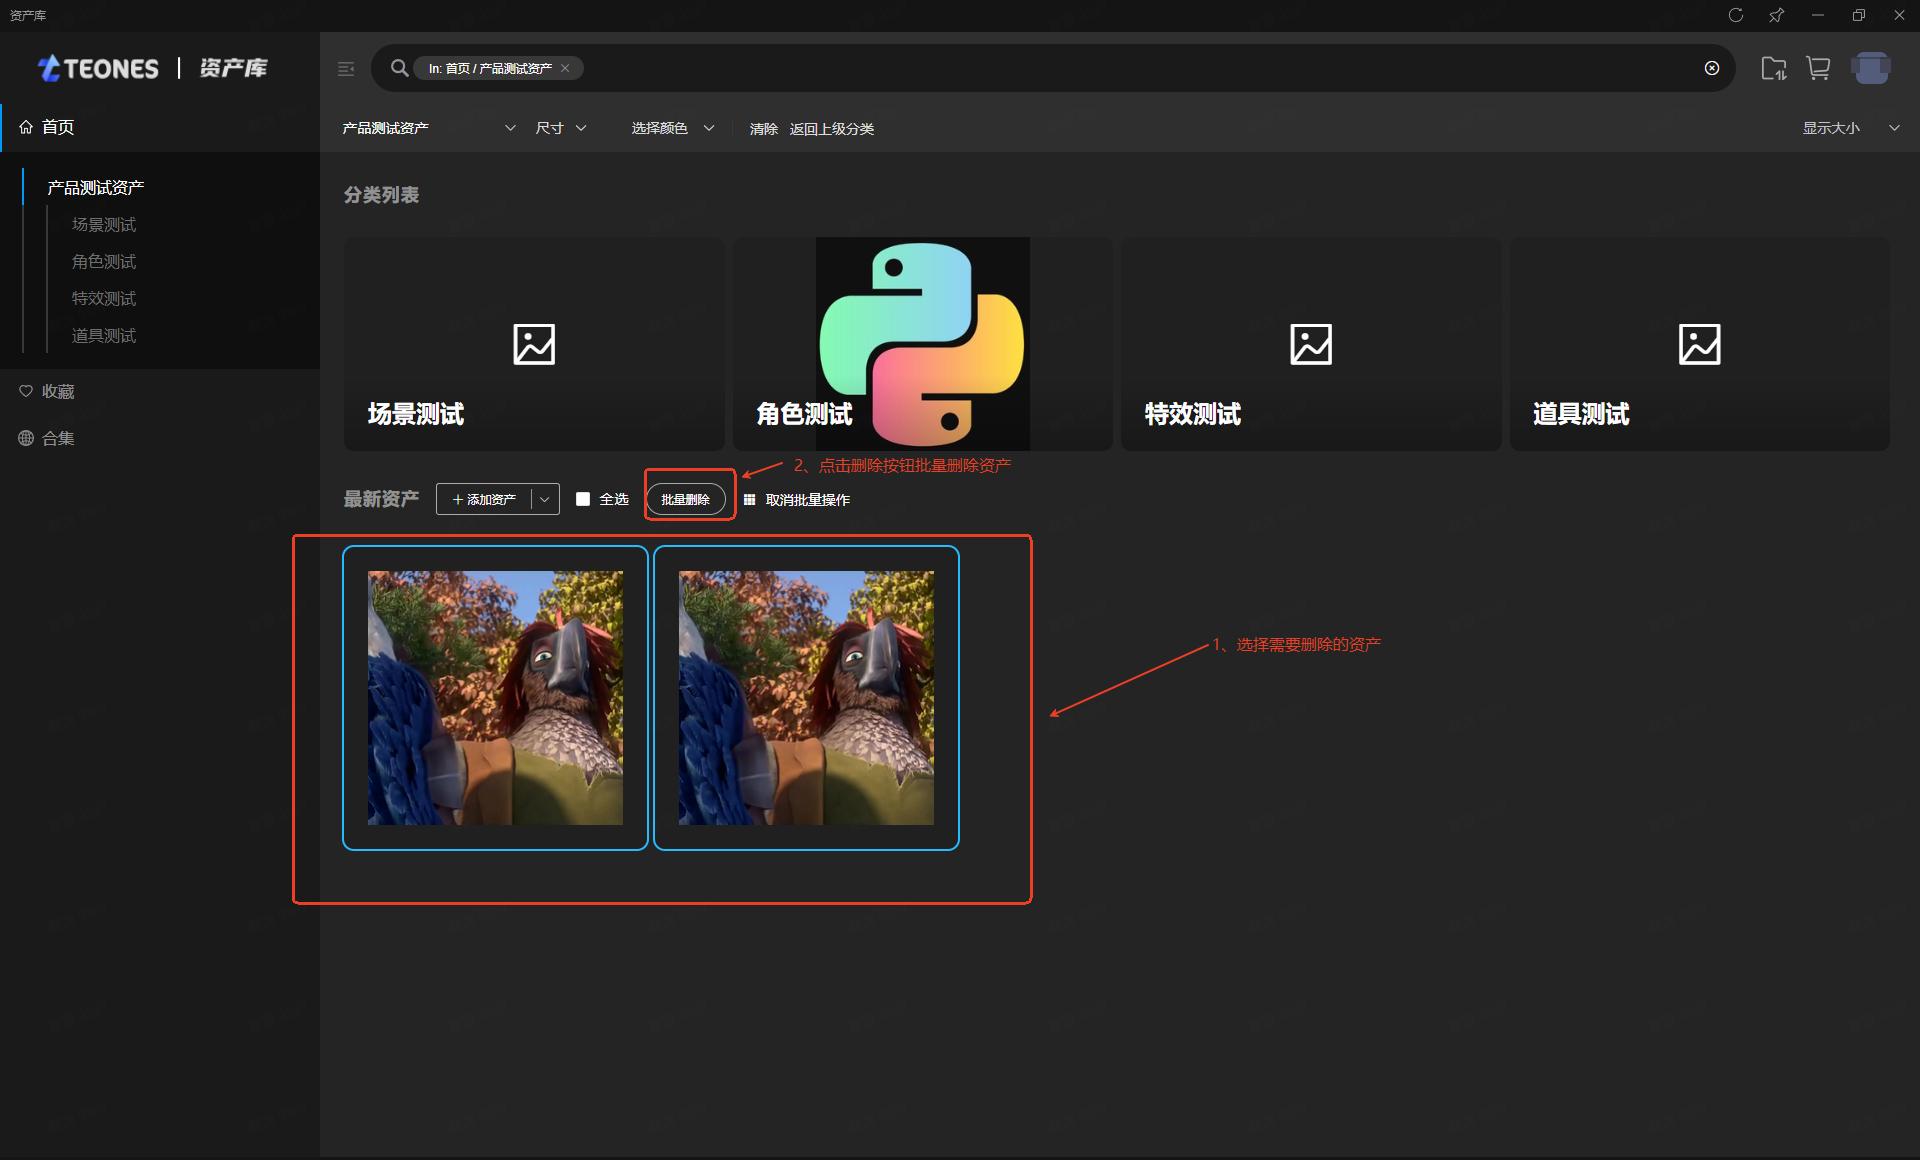Click the 批量删除 button
Screen dimensions: 1920x1160
[x=685, y=499]
